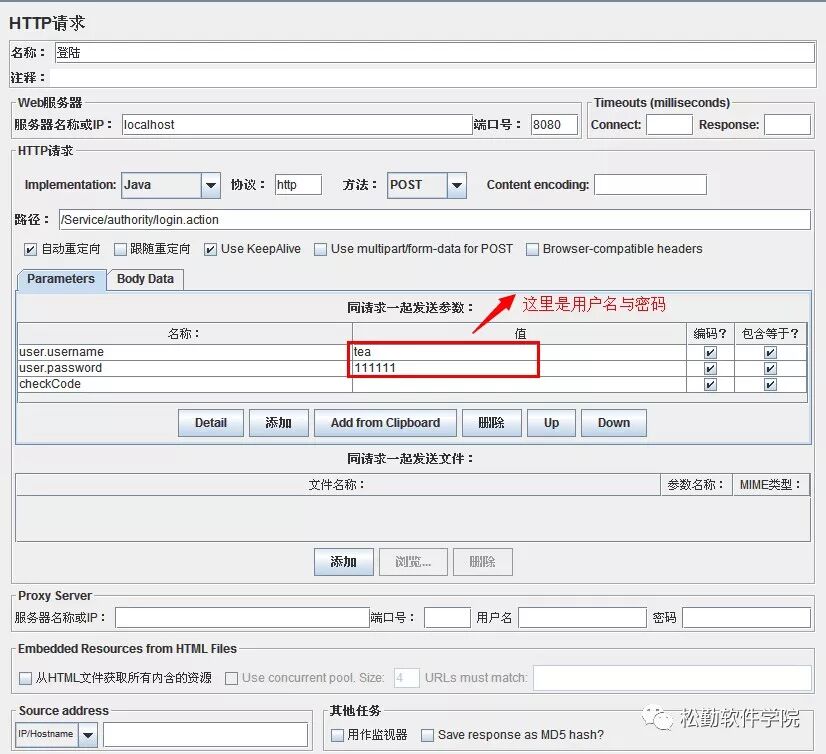Click the concurrent pool Size field
Image resolution: width=826 pixels, height=754 pixels.
pos(406,678)
